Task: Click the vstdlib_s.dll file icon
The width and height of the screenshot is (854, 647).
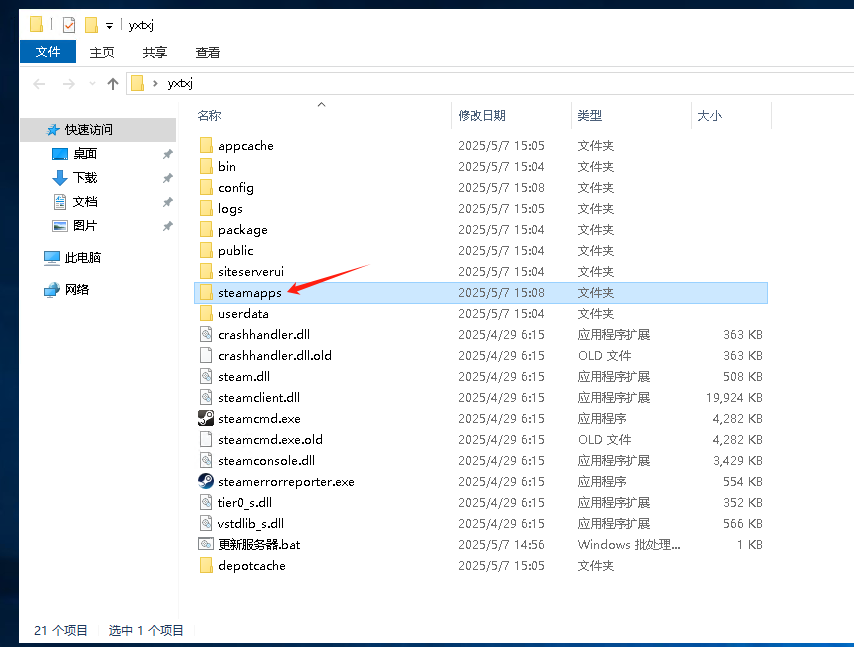Action: (x=206, y=523)
